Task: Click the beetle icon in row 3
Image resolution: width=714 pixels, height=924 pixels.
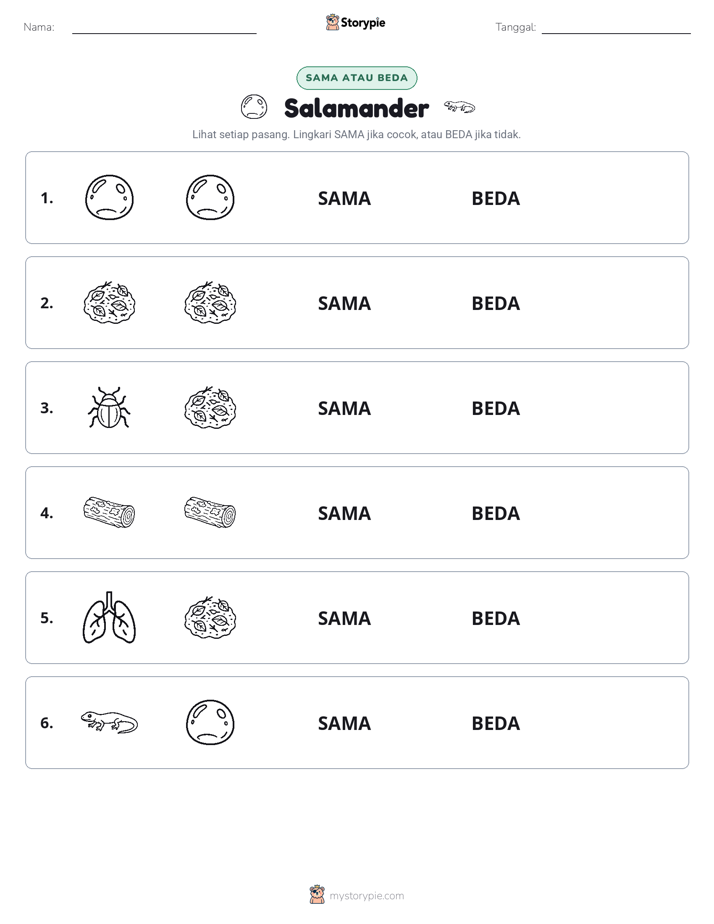Action: tap(109, 407)
